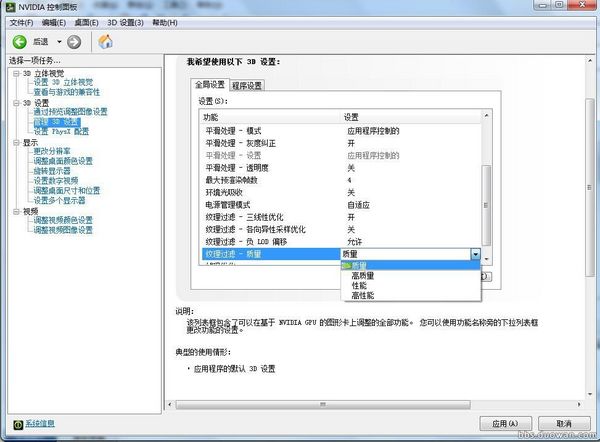
Task: Open the 编辑(E) menu
Action: tap(54, 23)
